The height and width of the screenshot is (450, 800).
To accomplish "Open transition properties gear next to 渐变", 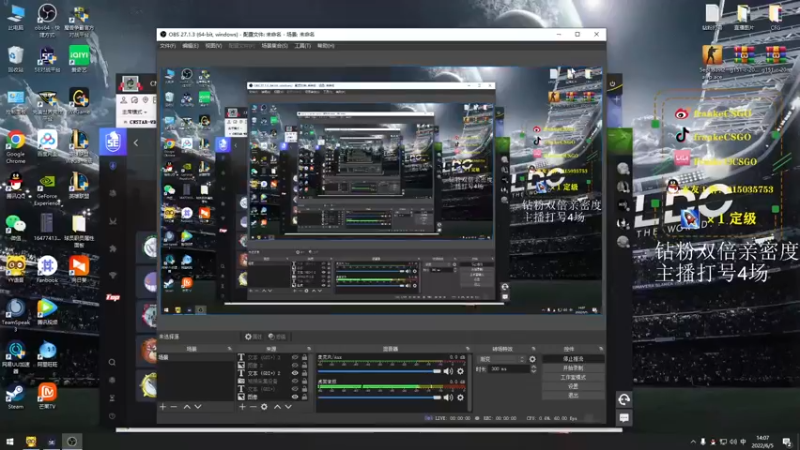I will click(533, 359).
